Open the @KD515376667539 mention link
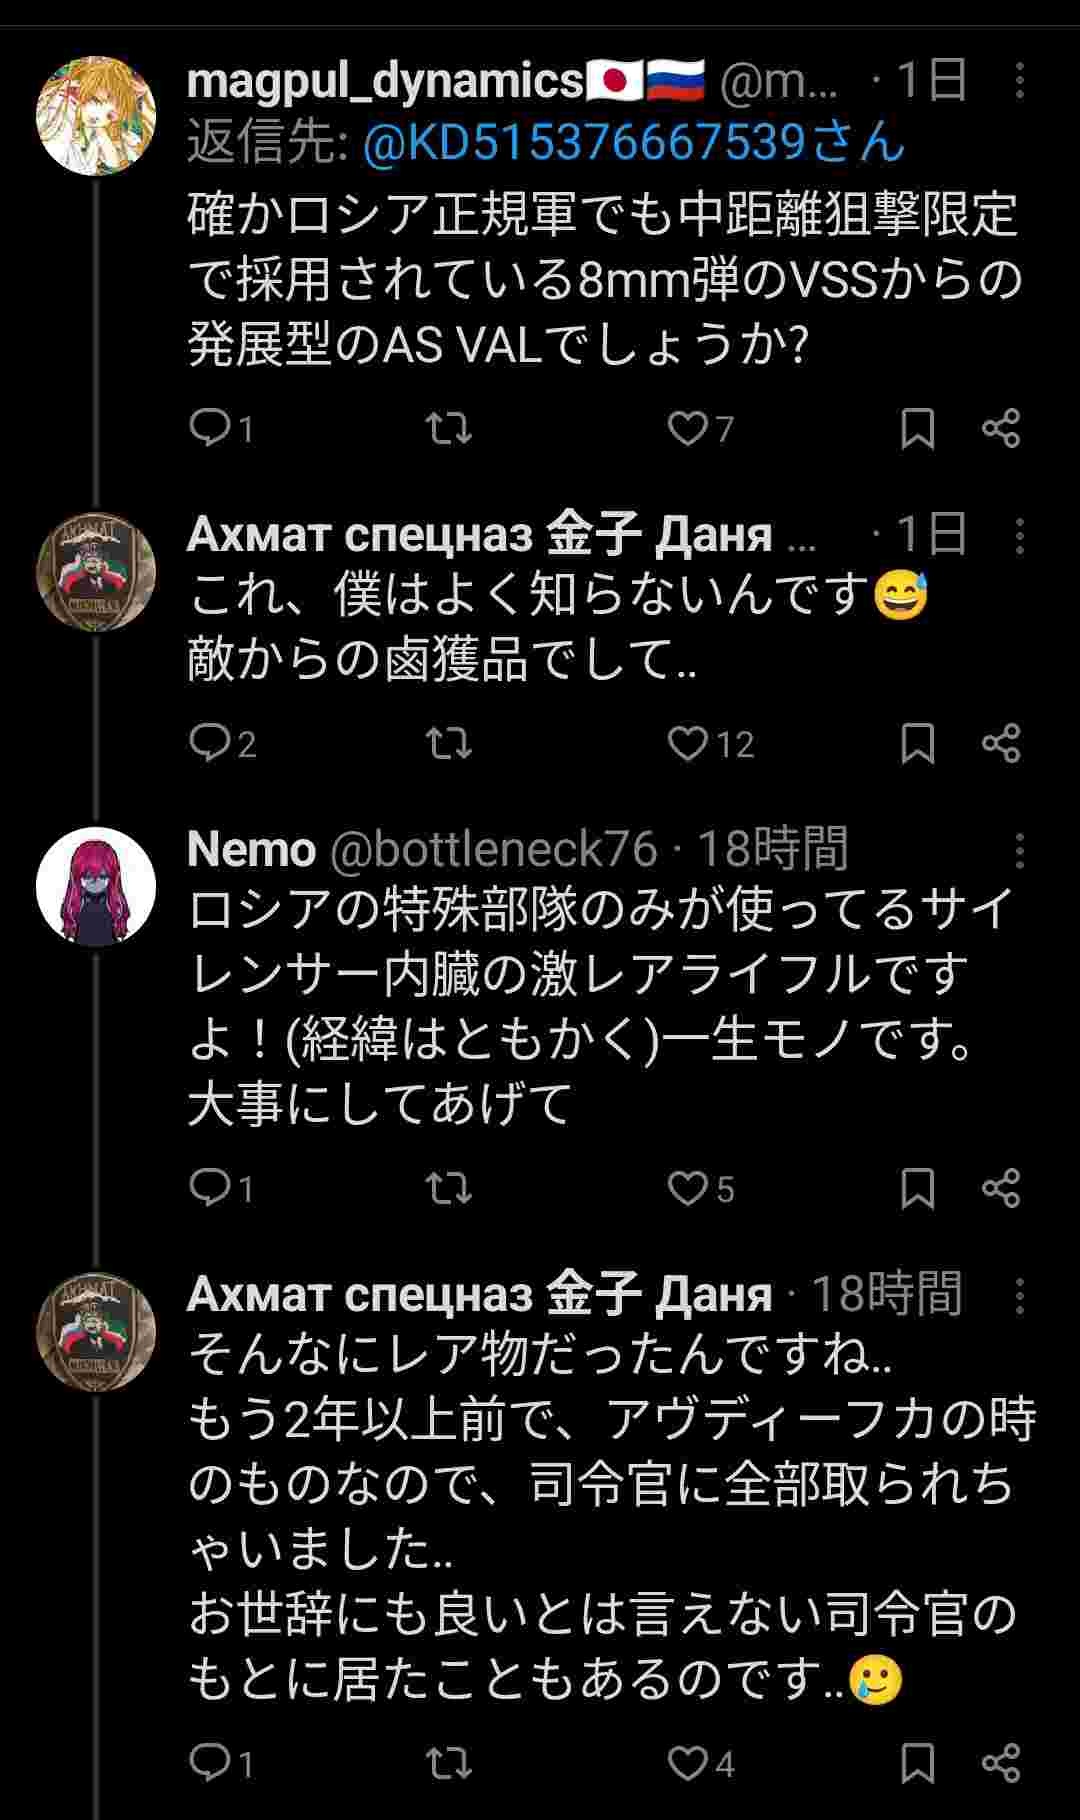This screenshot has width=1080, height=1820. coord(632,143)
